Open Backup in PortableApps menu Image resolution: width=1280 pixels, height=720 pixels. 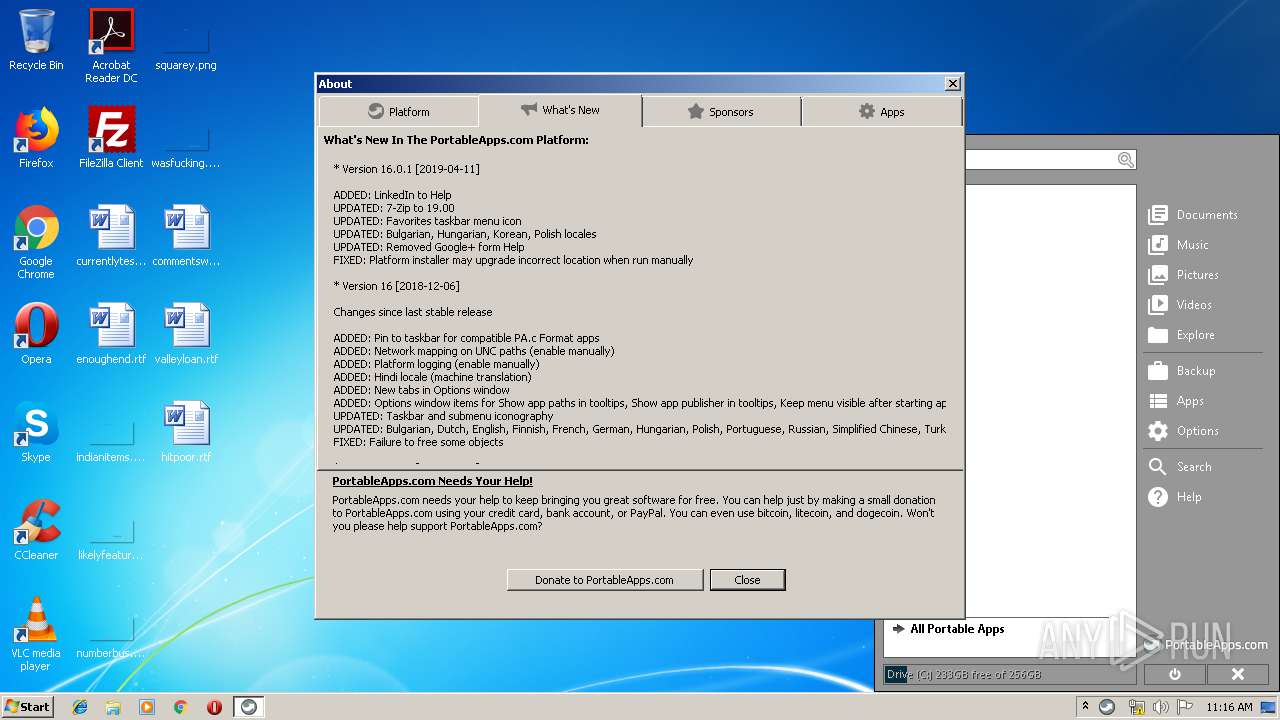click(x=1182, y=371)
